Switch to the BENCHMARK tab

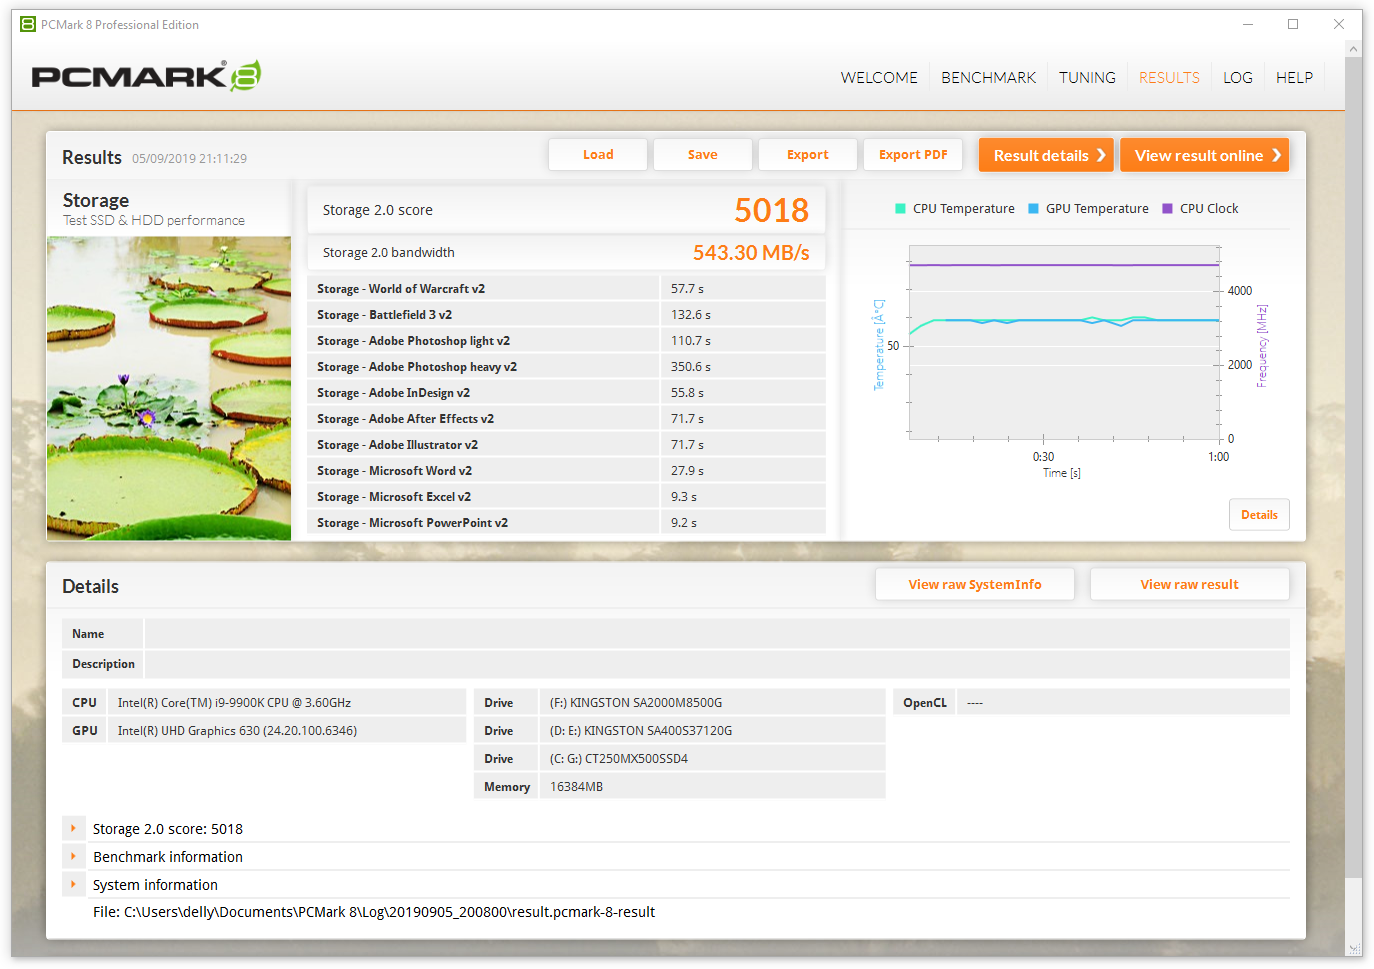click(988, 78)
